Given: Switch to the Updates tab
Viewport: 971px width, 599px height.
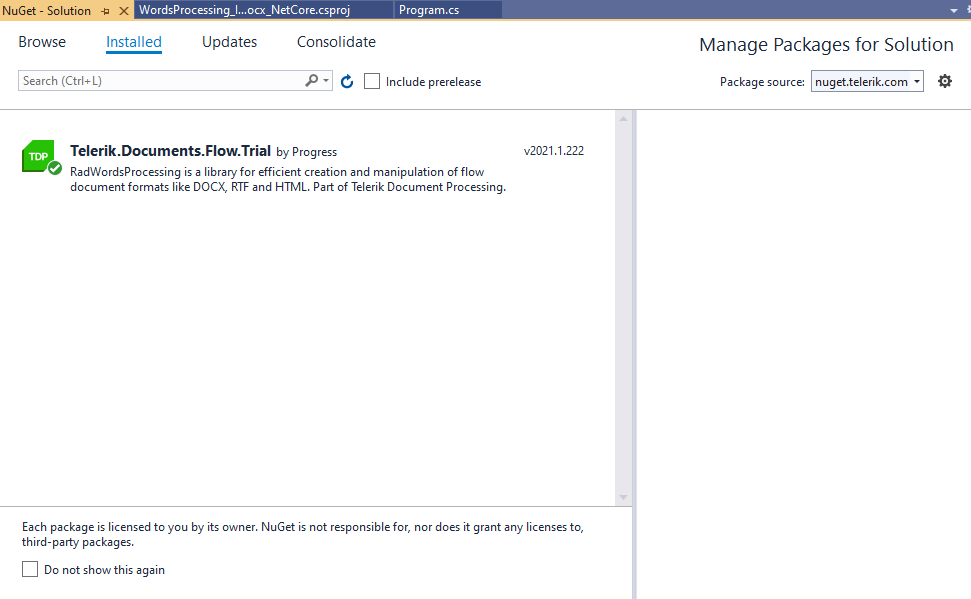Looking at the screenshot, I should pos(229,42).
